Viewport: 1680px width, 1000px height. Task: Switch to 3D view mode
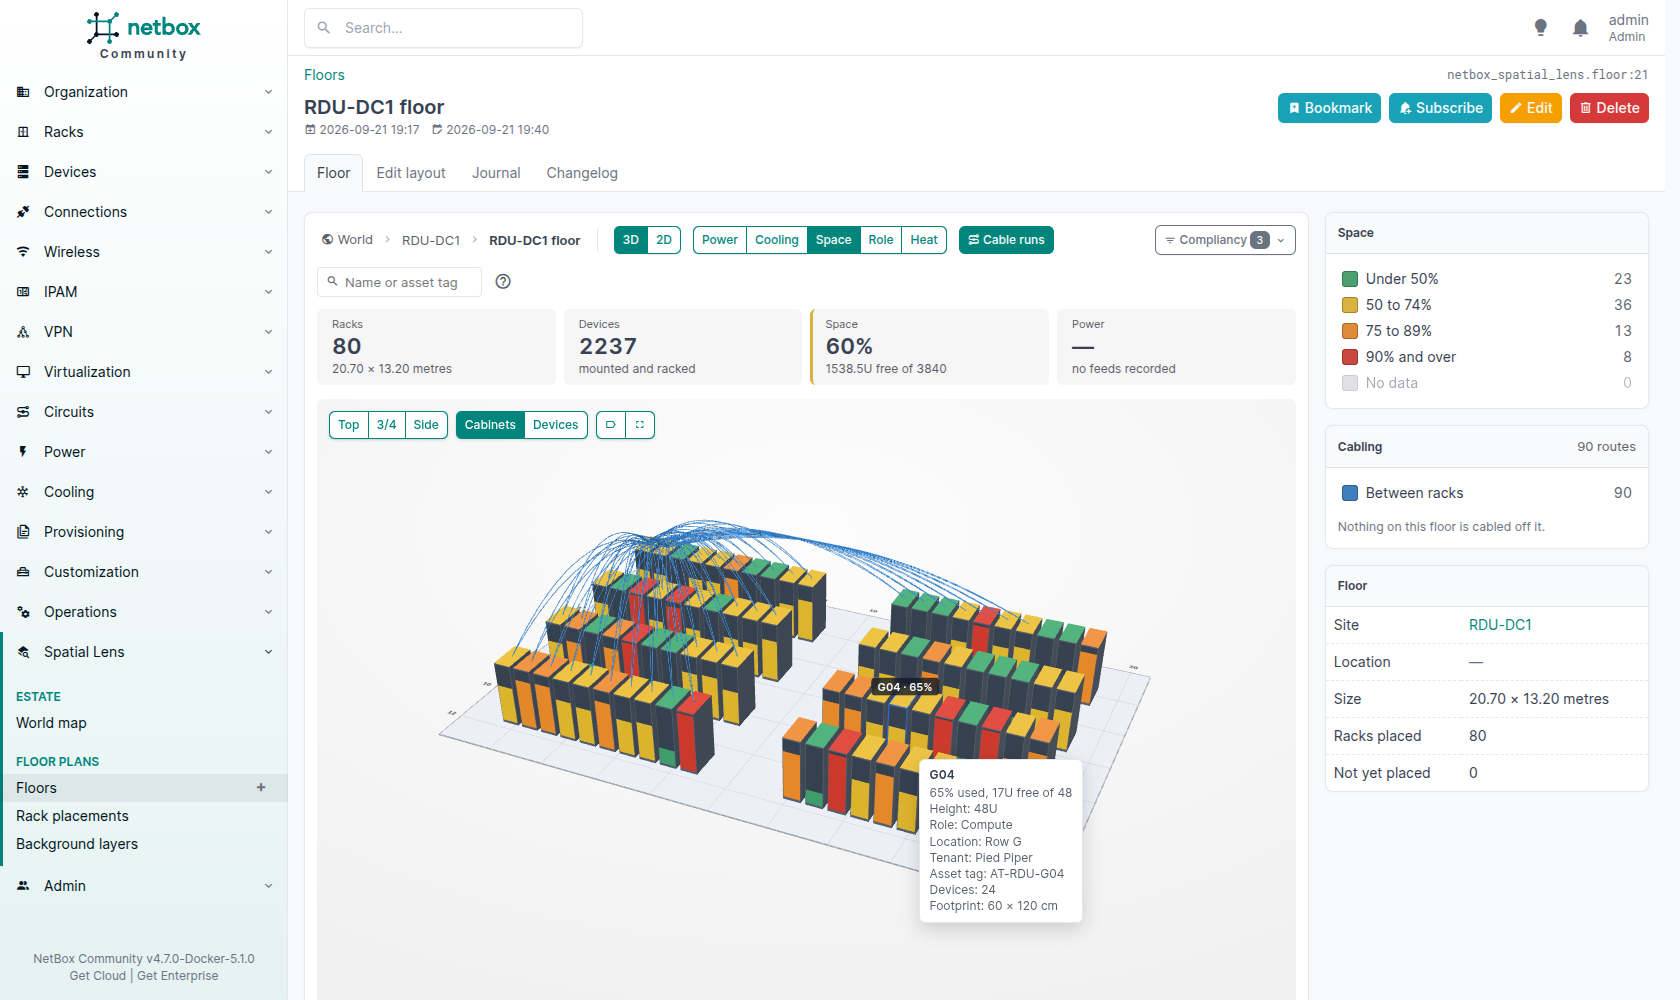(631, 240)
